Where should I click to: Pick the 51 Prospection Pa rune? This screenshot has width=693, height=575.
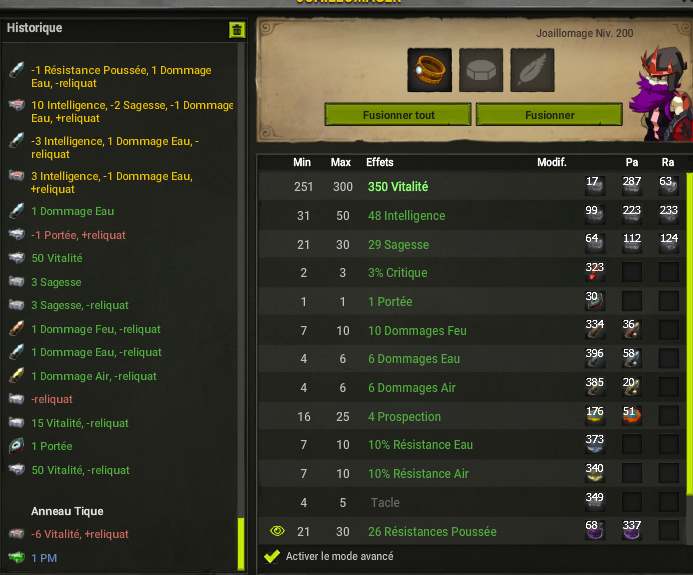[x=632, y=416]
